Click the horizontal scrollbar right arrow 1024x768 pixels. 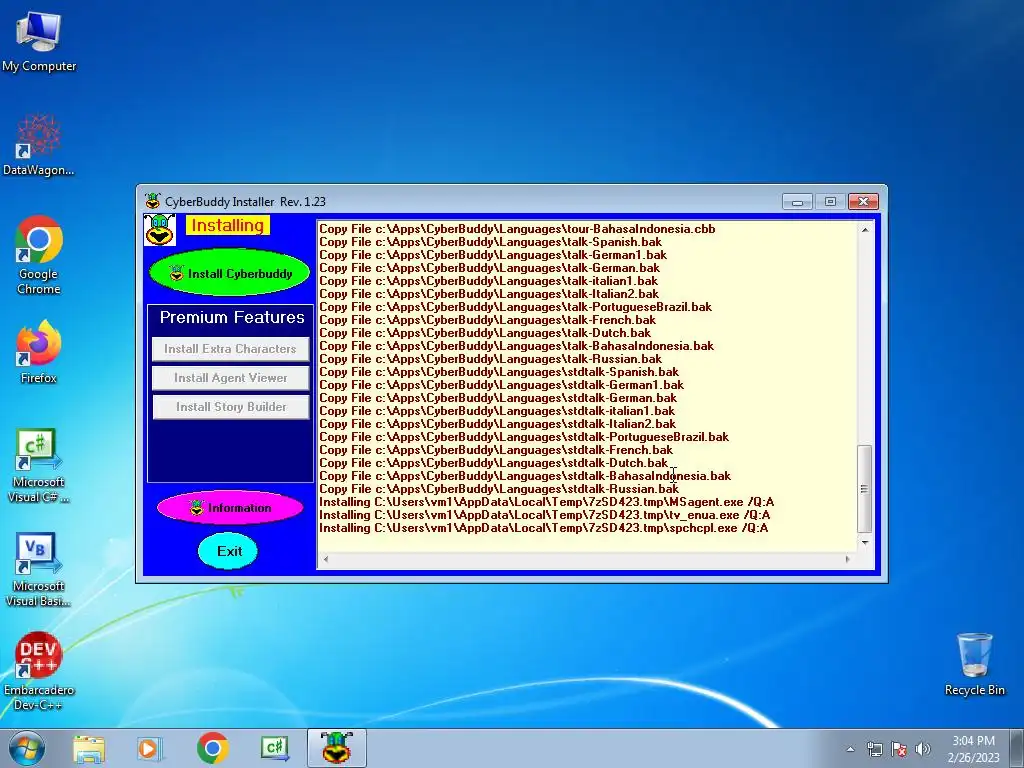coord(848,559)
